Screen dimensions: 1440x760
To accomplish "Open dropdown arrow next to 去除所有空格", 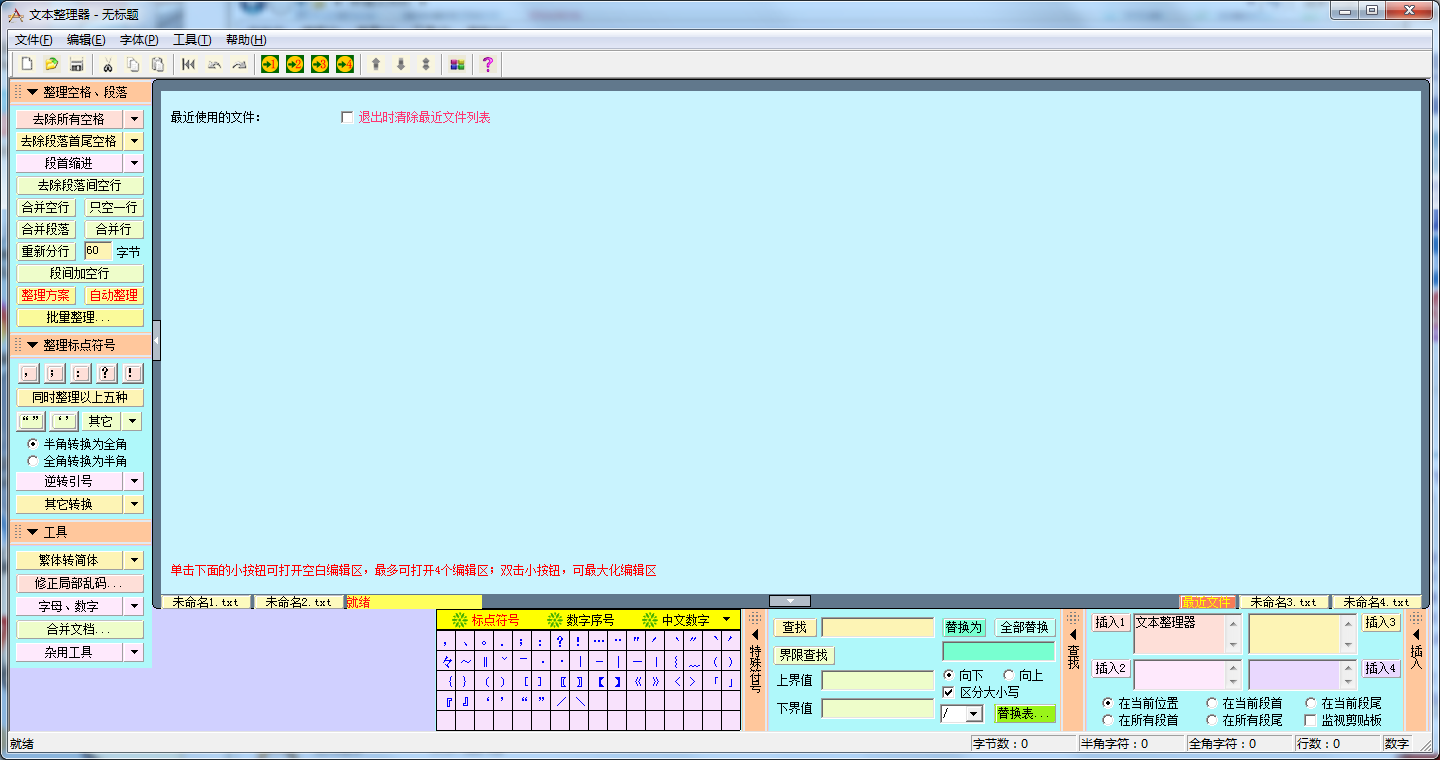I will coord(134,119).
